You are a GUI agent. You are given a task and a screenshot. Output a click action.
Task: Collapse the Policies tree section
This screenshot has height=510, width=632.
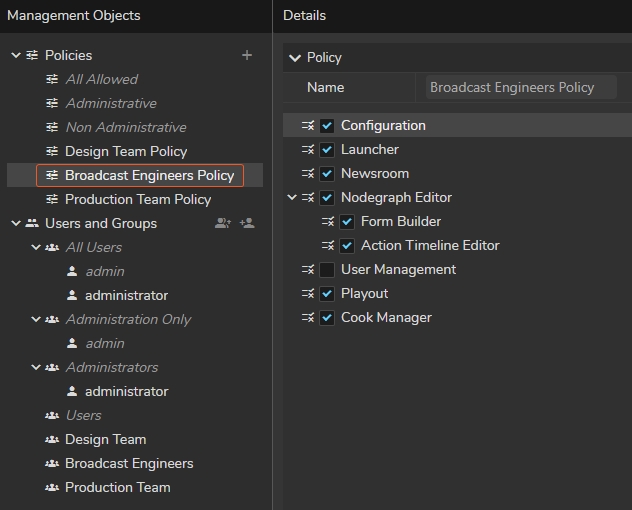(x=16, y=55)
